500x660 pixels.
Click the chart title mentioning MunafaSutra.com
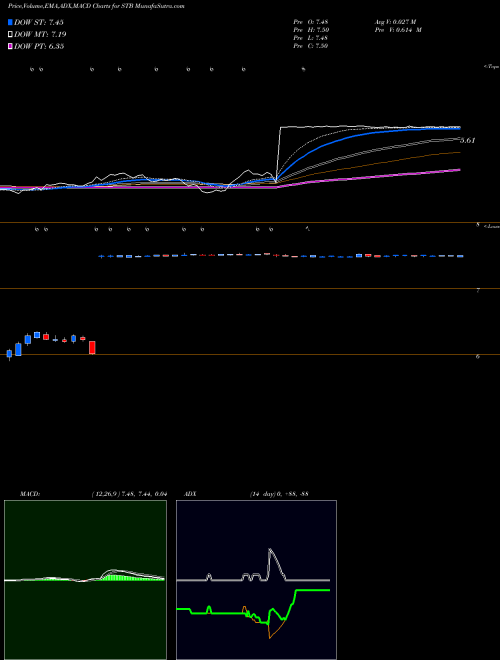click(x=96, y=6)
